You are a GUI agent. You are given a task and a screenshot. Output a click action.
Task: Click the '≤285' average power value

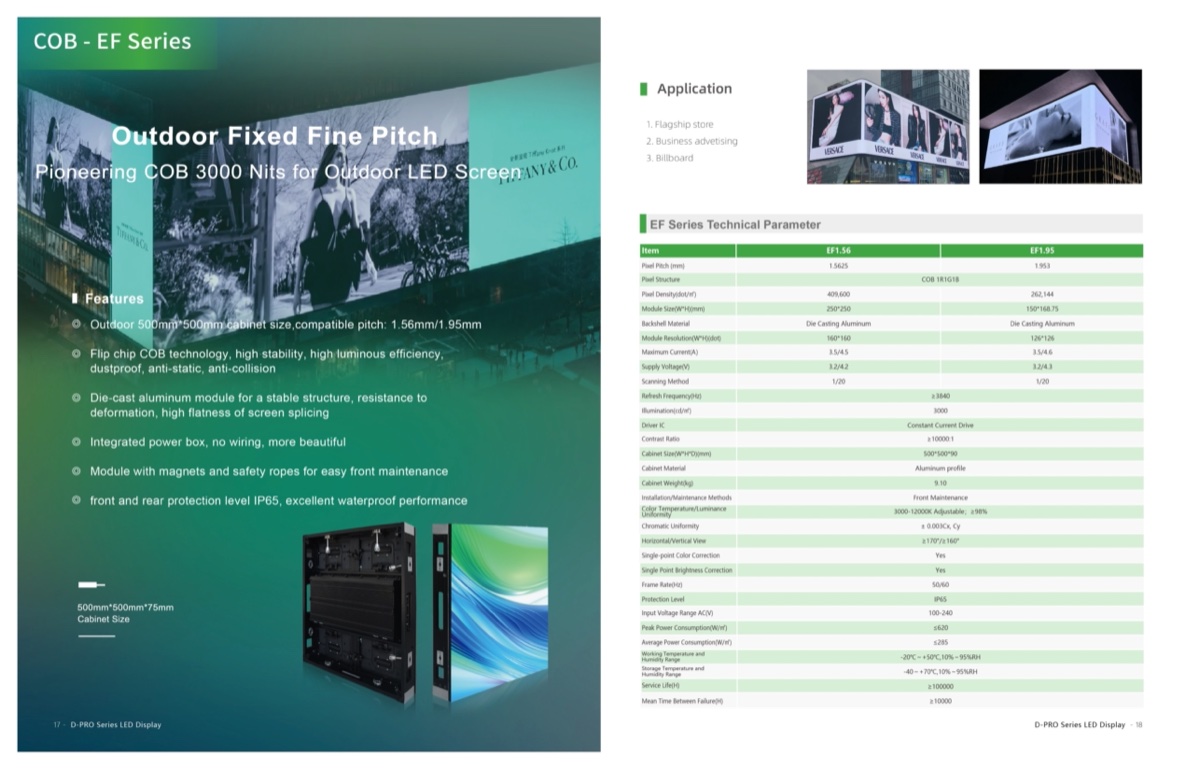click(x=940, y=642)
